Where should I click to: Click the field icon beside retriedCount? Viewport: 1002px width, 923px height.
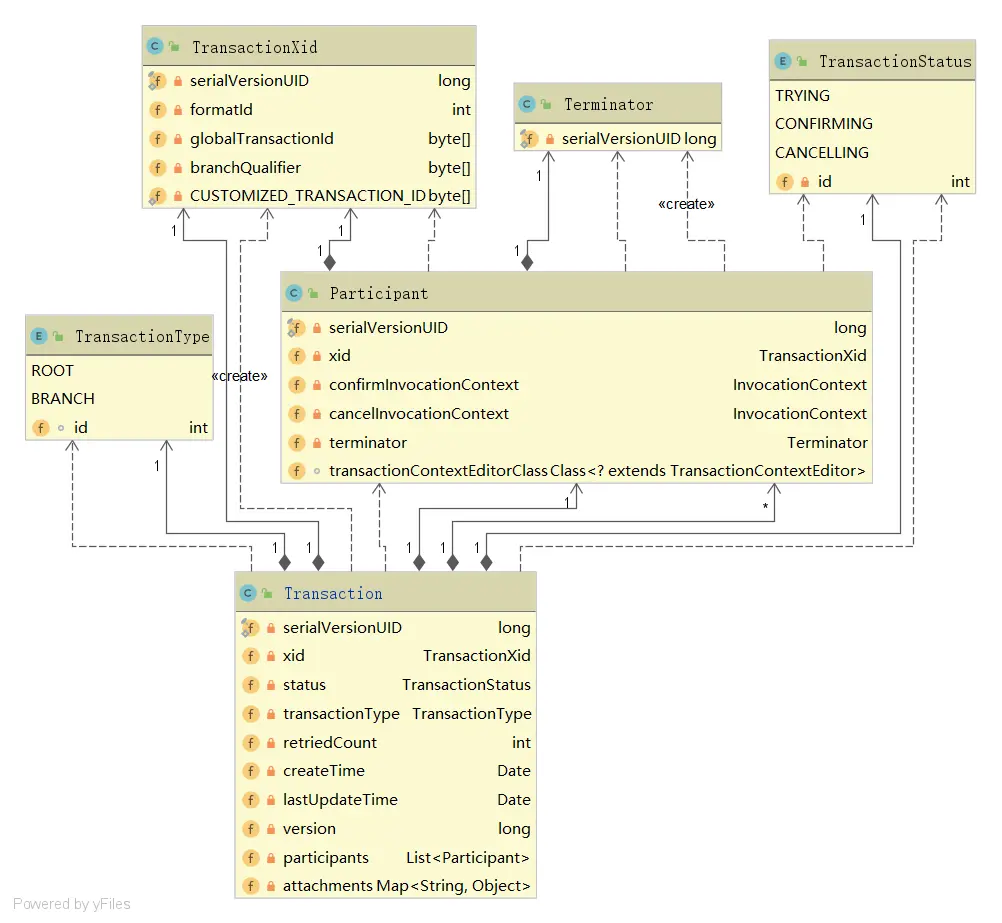250,743
